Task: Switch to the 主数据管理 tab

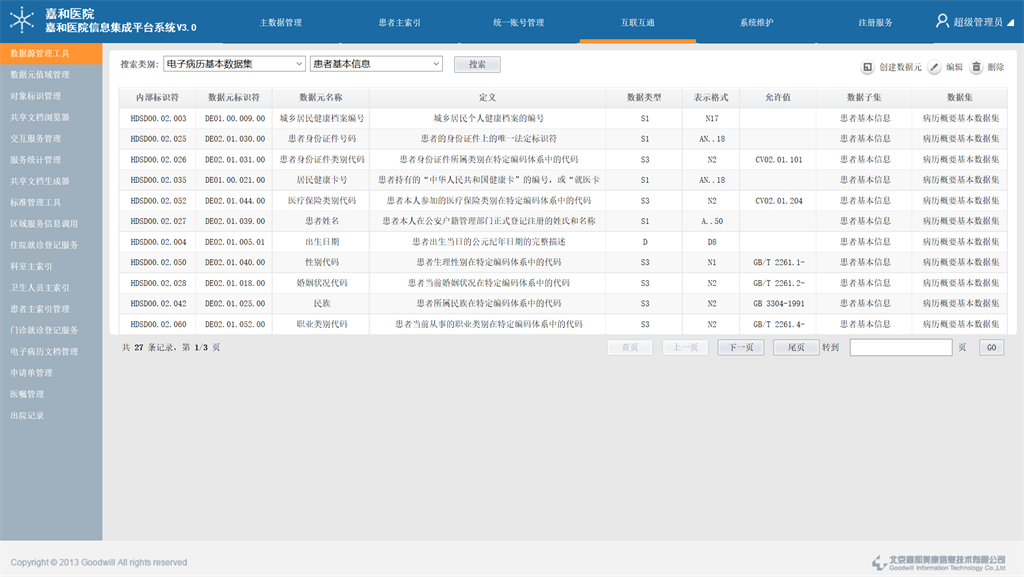Action: tap(280, 22)
